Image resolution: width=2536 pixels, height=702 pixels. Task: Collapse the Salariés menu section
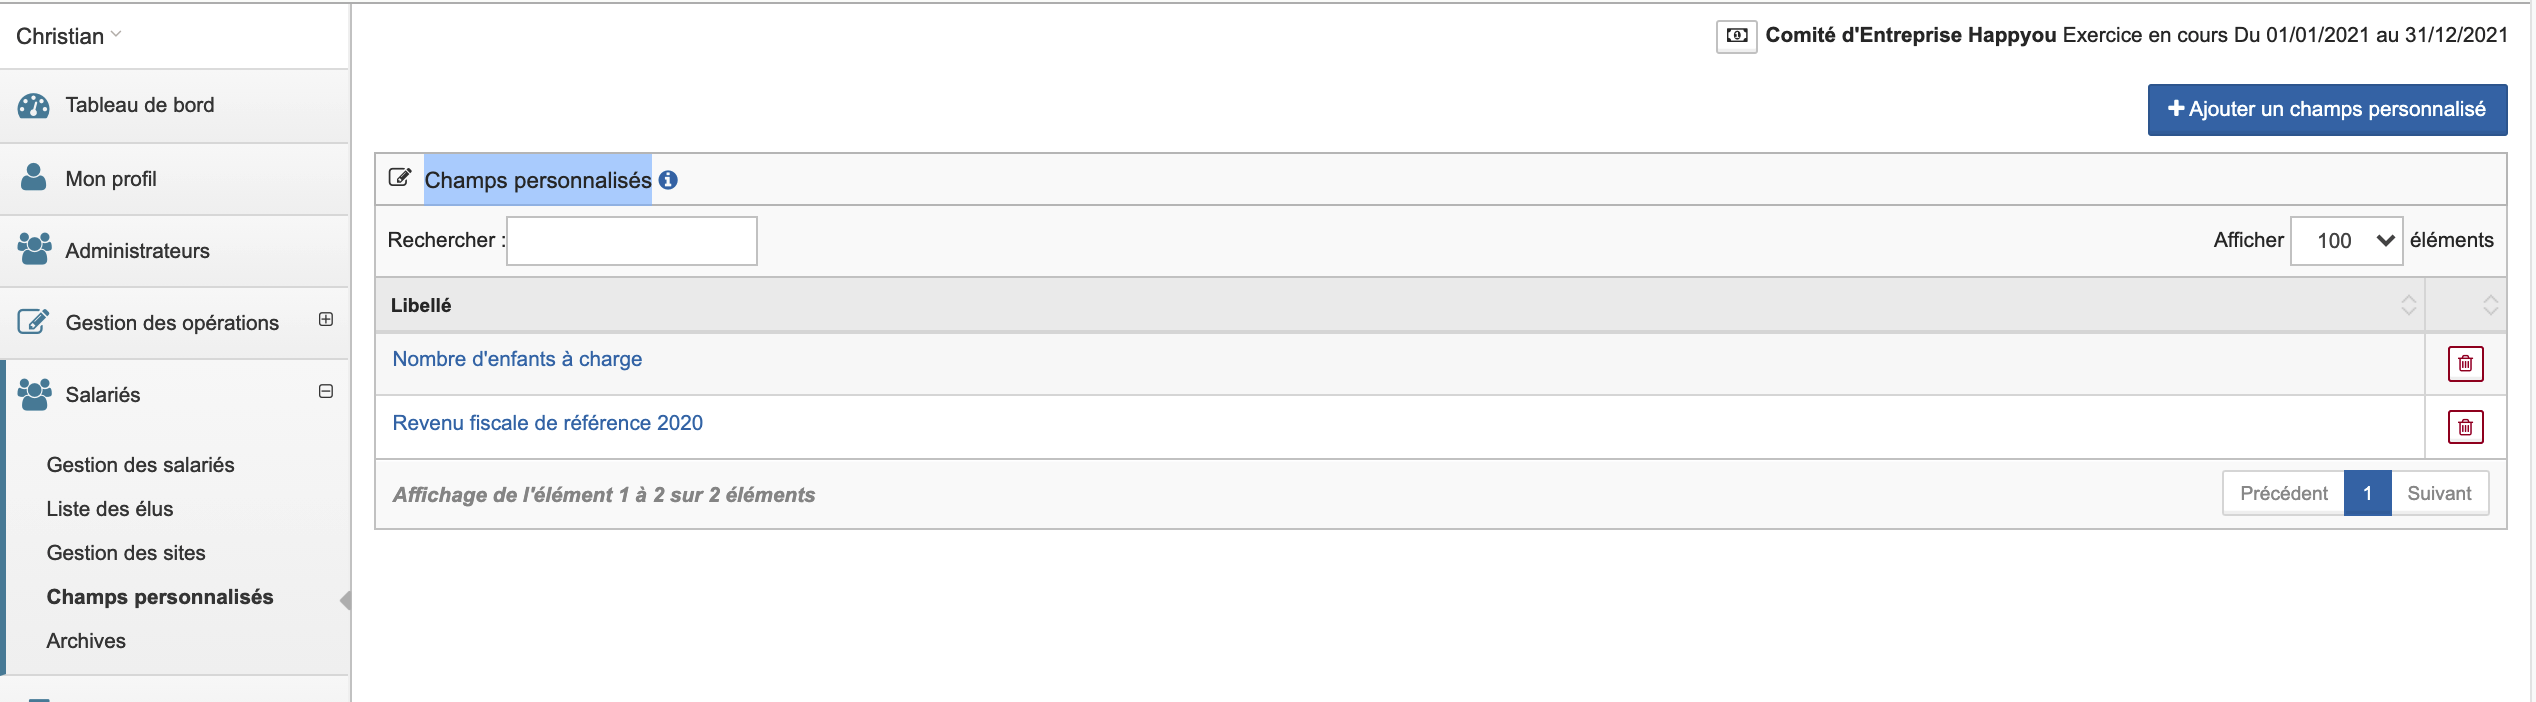point(326,392)
